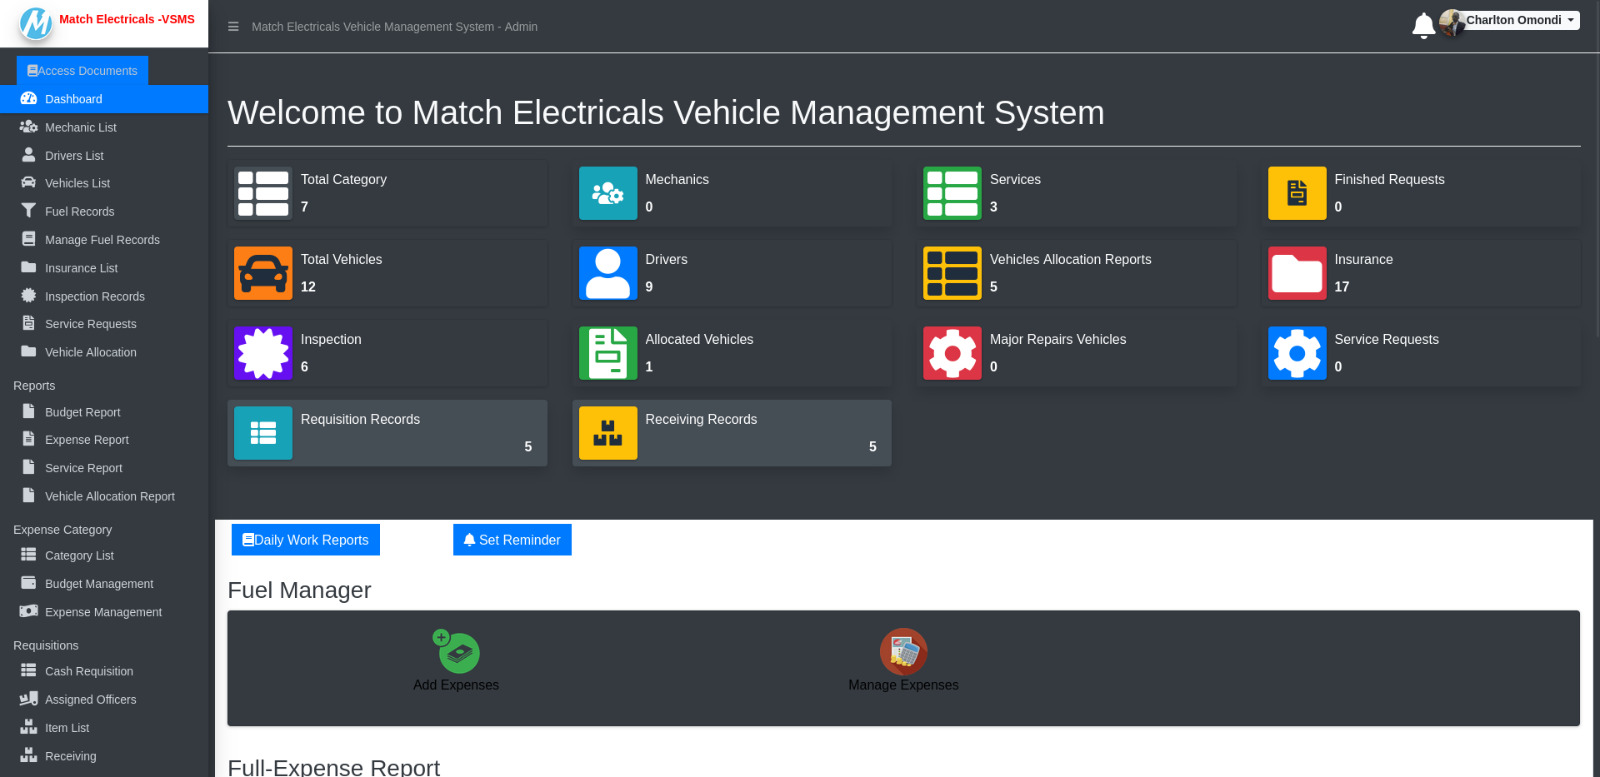
Task: Open sidebar Service Requests page
Action: coord(104,324)
